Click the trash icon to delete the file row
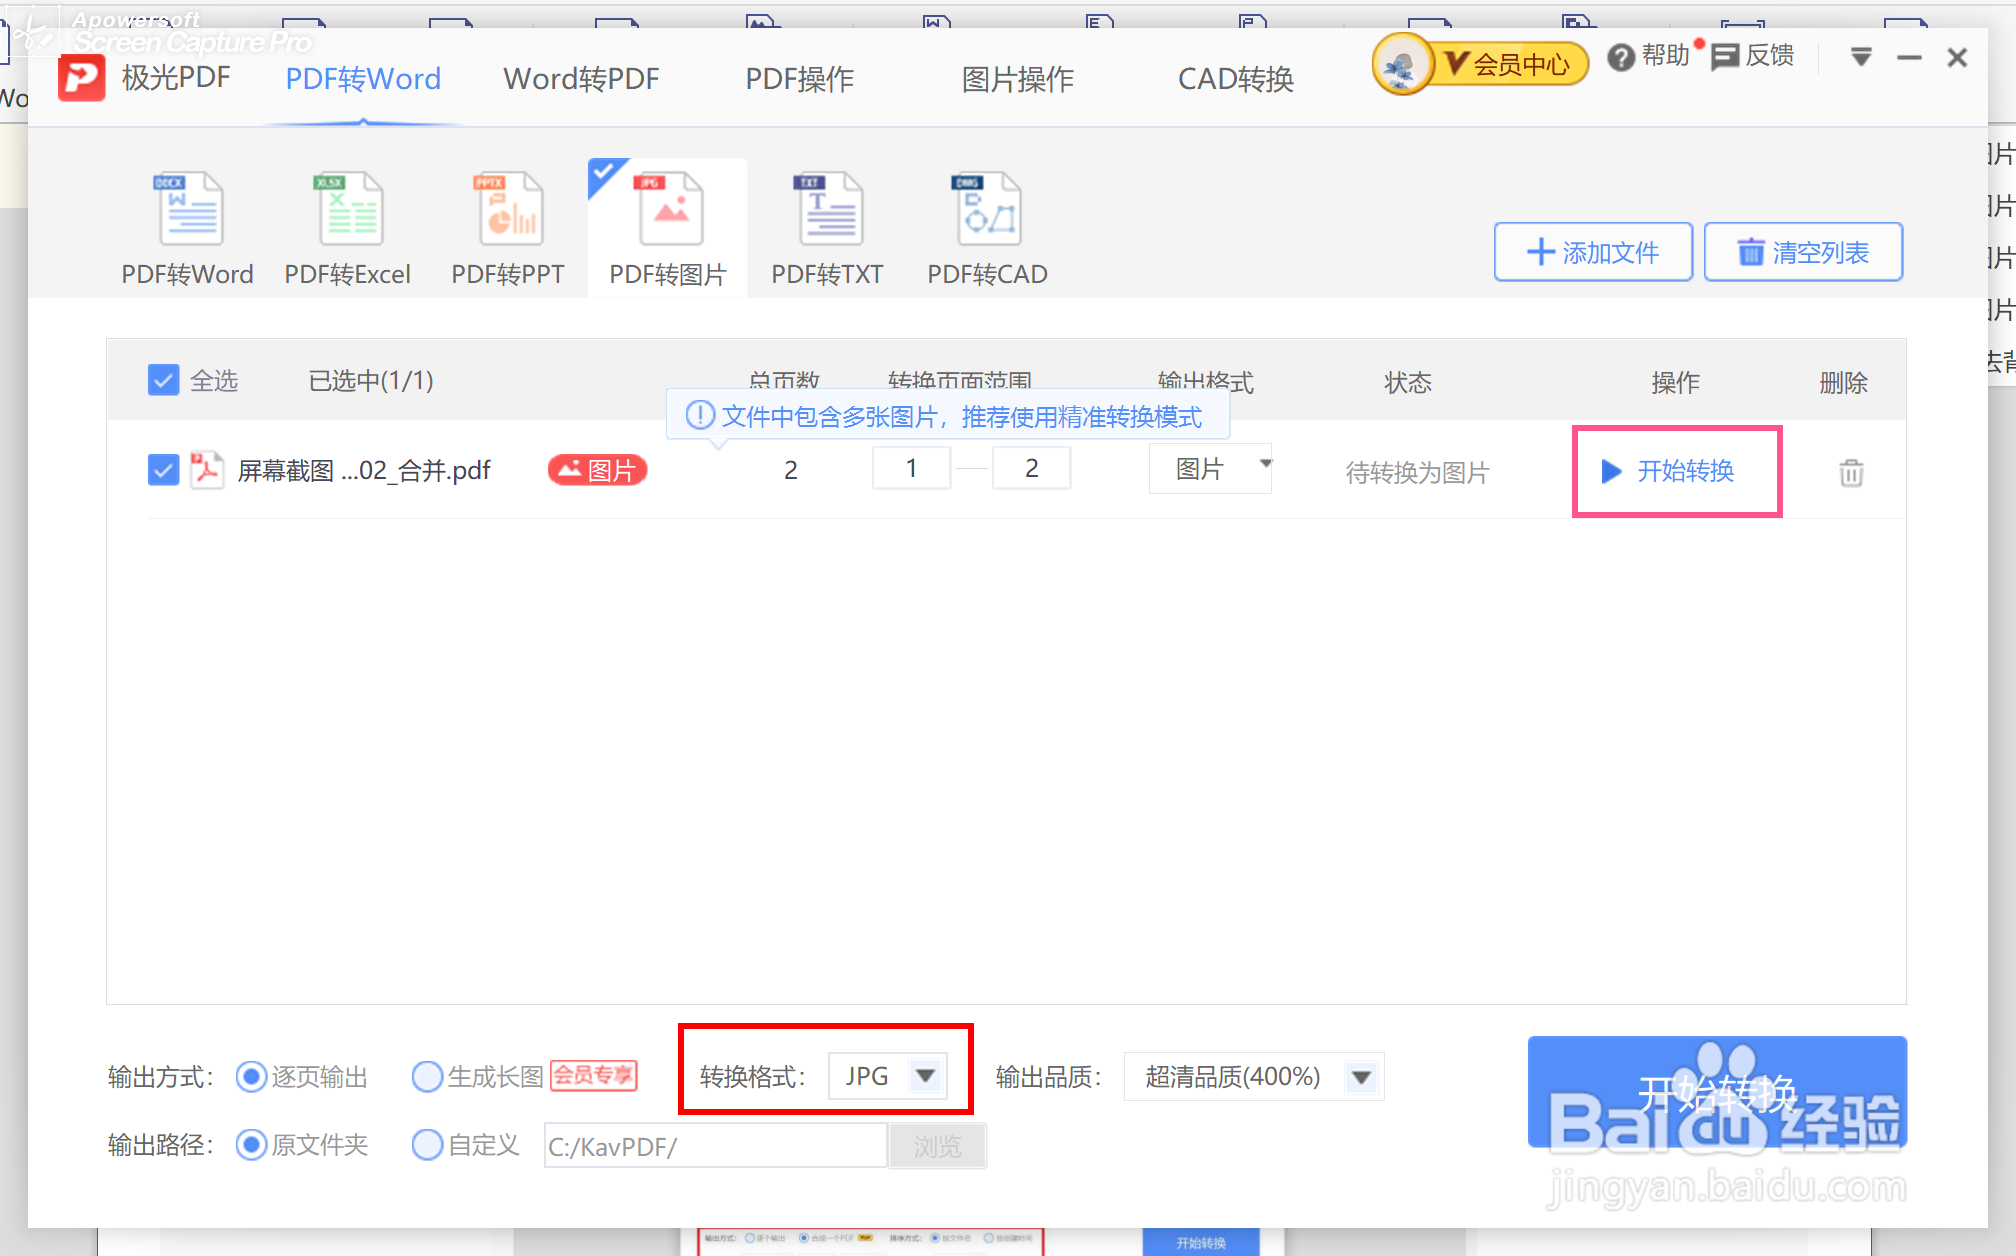This screenshot has height=1256, width=2016. [x=1851, y=472]
